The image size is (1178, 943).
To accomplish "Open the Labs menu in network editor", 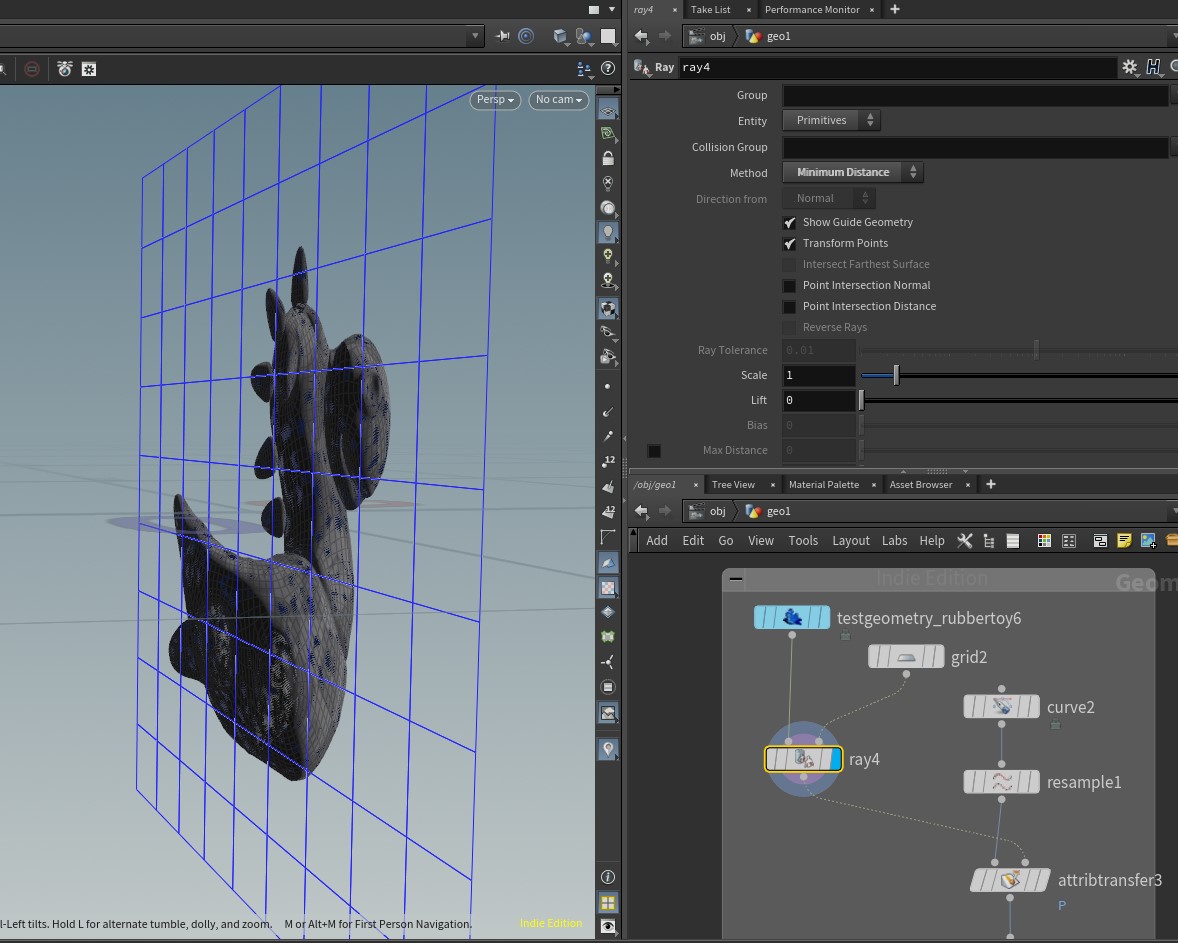I will tap(894, 540).
